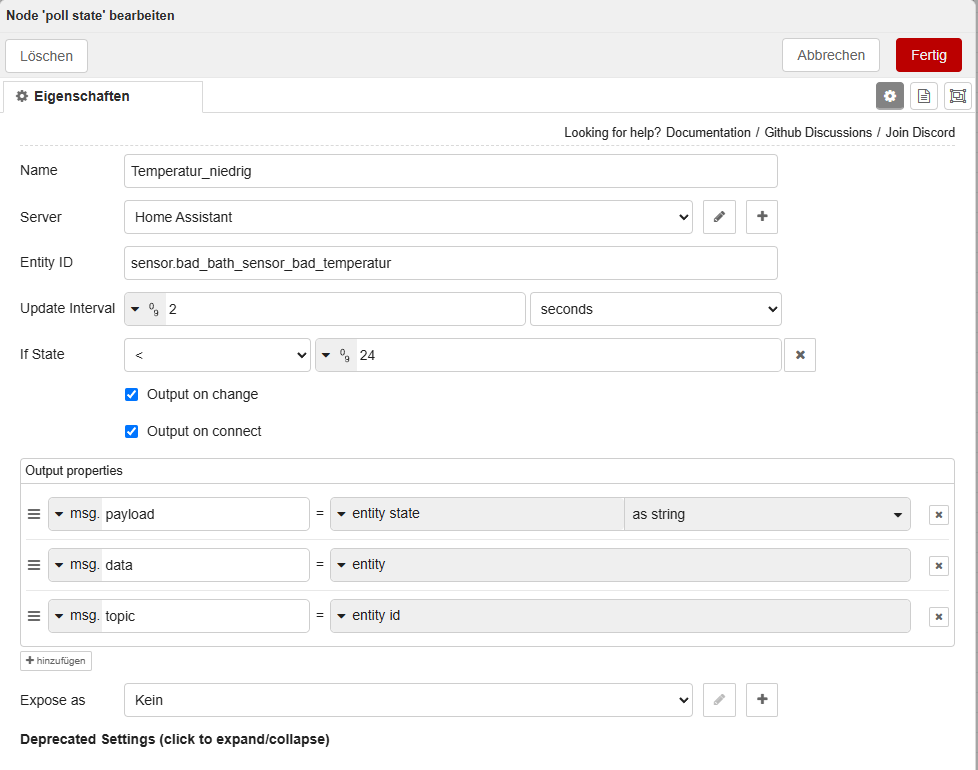978x770 pixels.
Task: Remove the If State condition
Action: (800, 355)
